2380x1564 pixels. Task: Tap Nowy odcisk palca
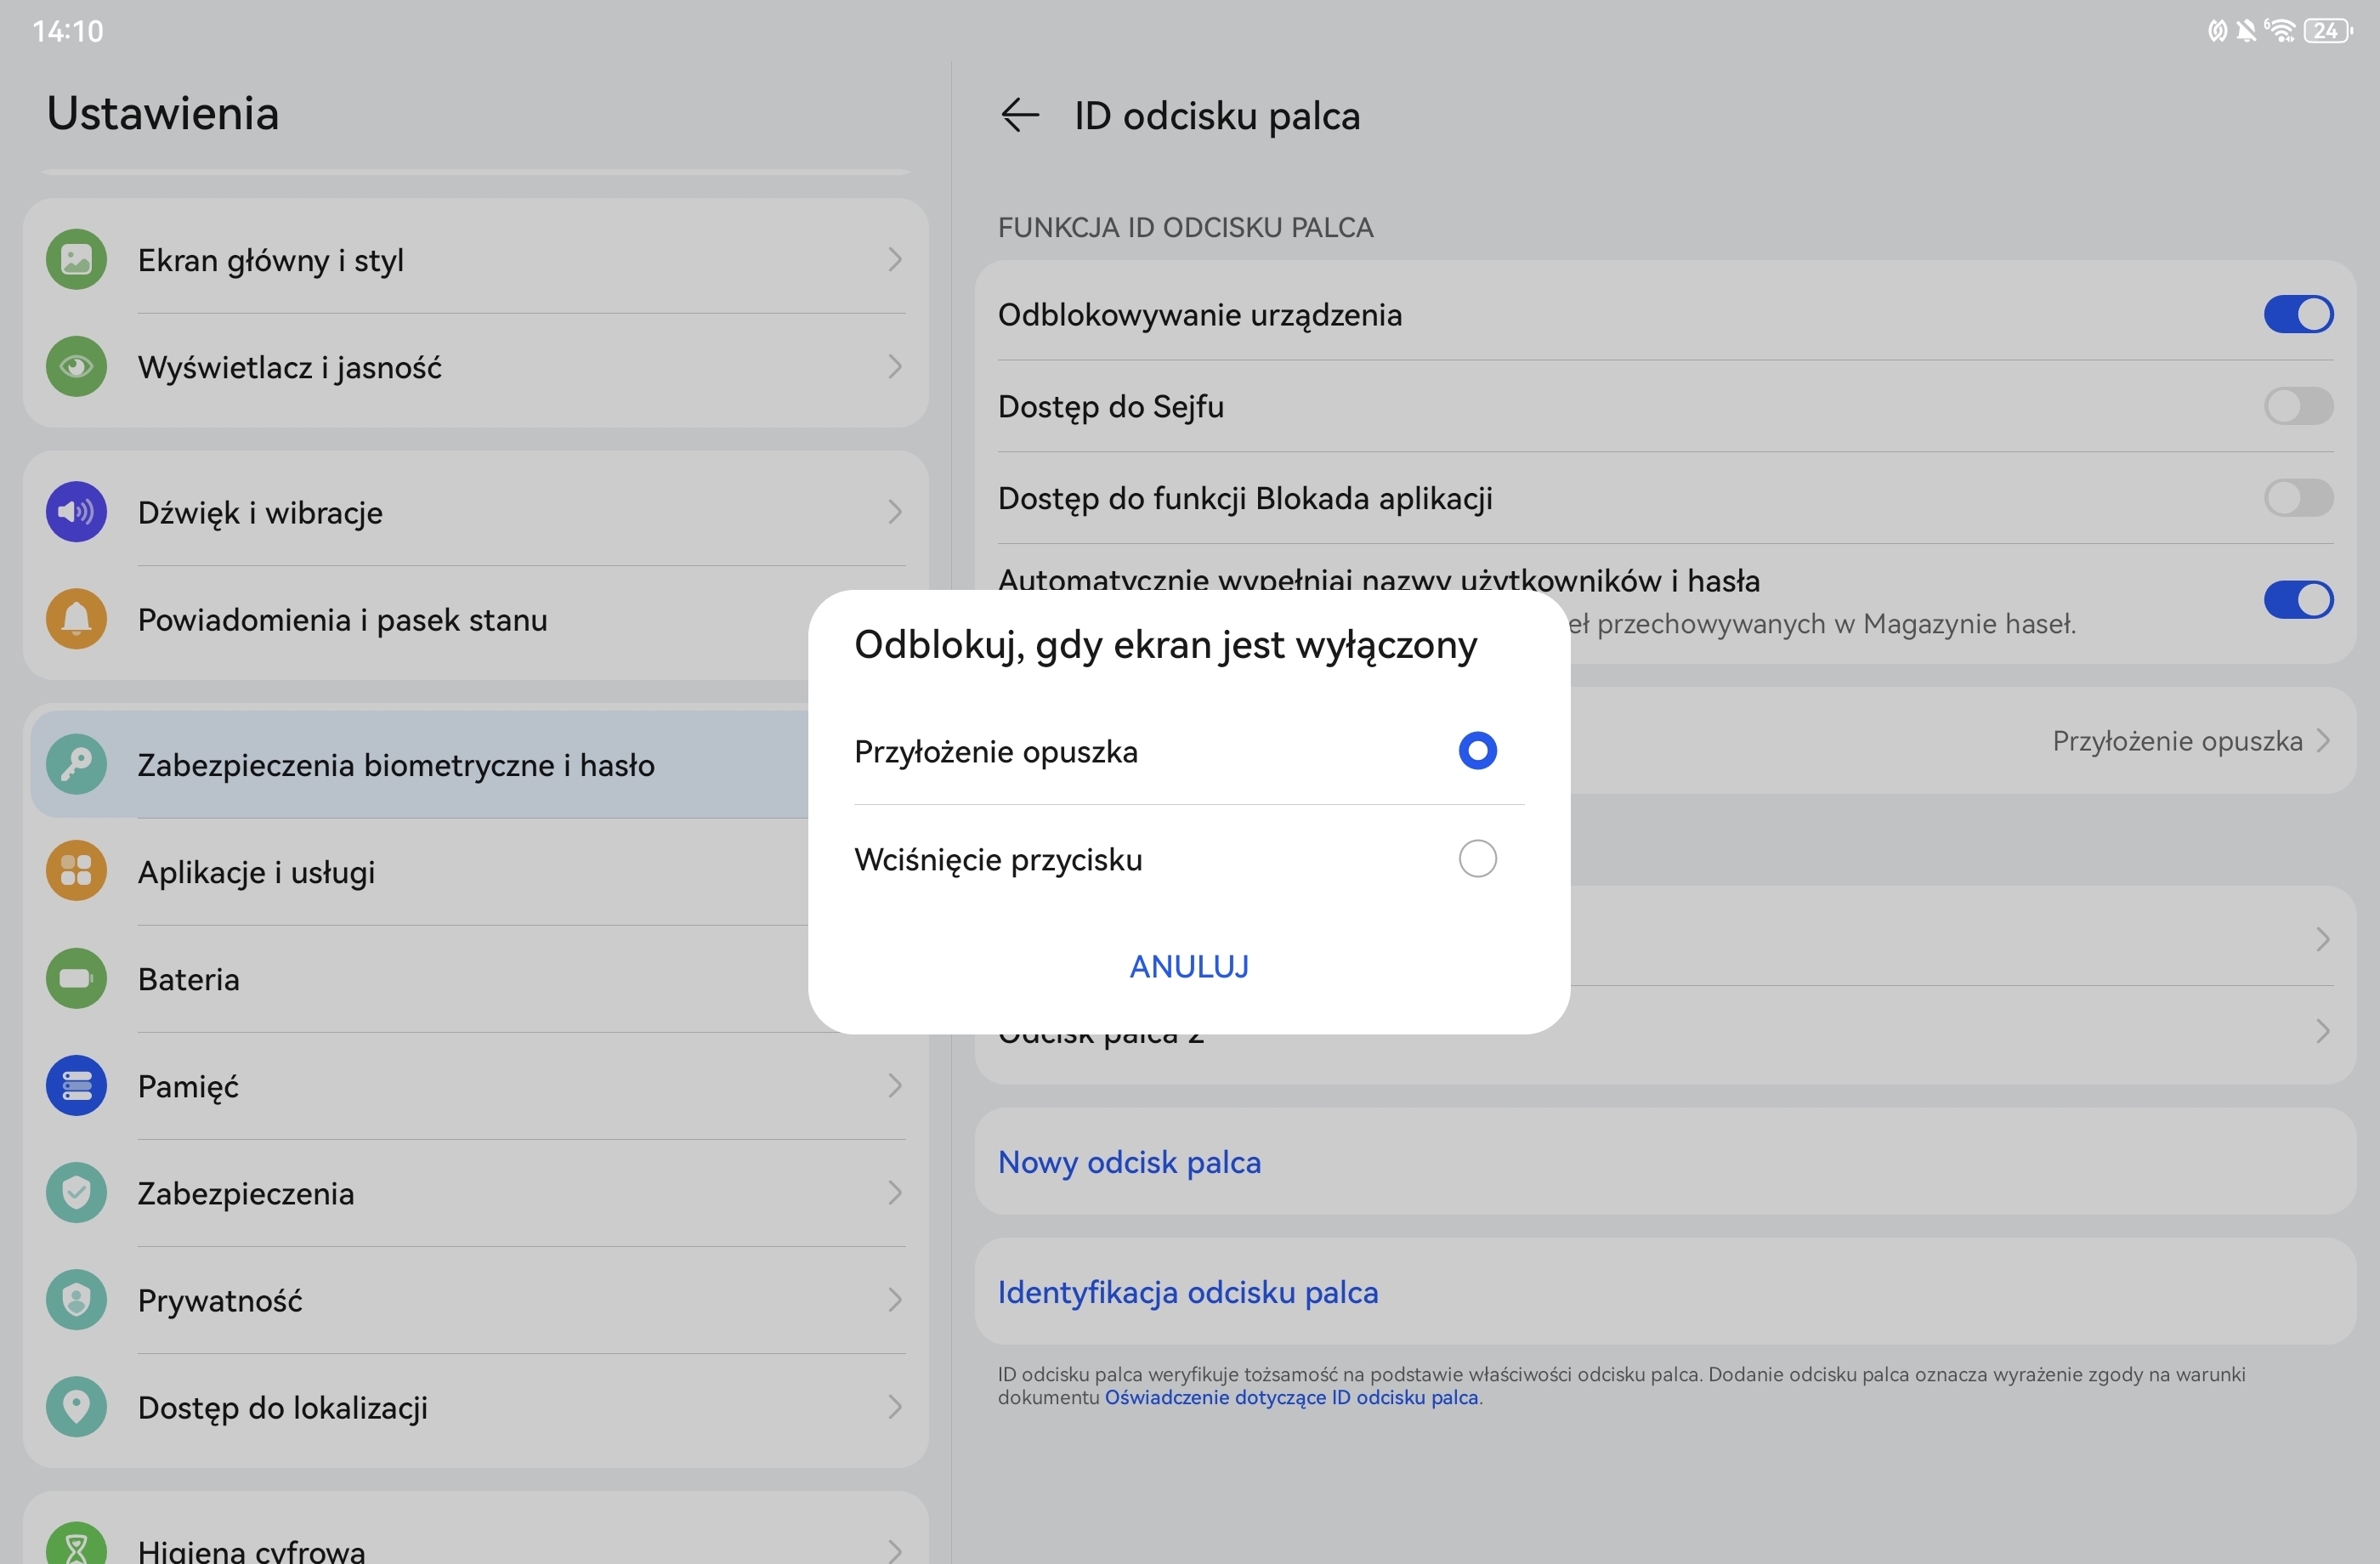(1129, 1163)
